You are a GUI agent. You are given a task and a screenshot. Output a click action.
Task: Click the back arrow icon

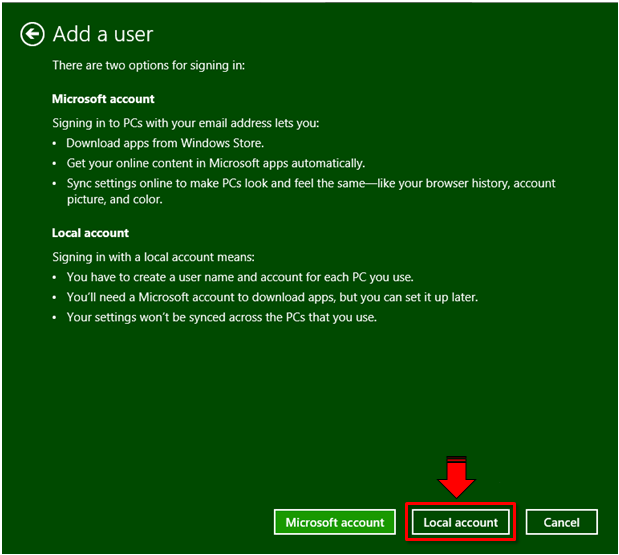tap(32, 35)
